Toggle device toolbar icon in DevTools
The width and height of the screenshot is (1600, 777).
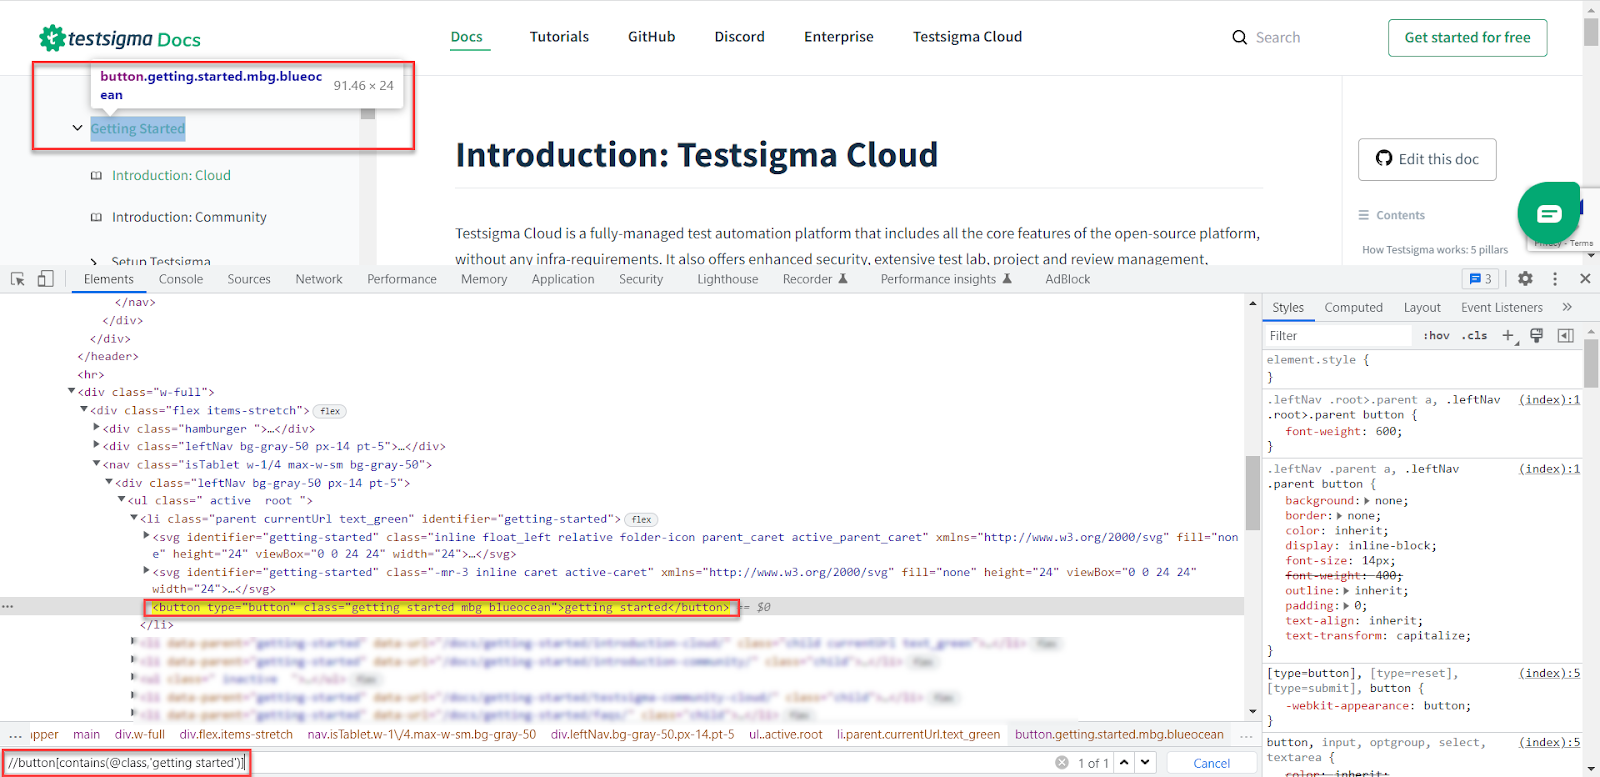(45, 279)
